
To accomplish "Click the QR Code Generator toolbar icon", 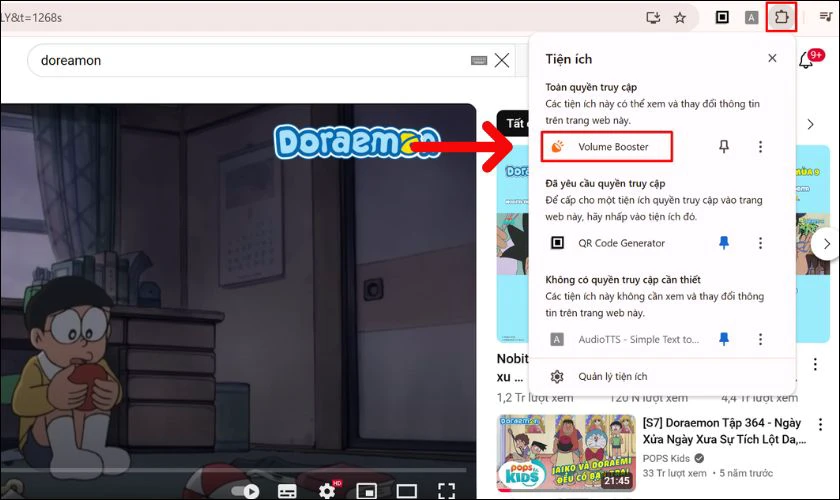I will [x=722, y=18].
